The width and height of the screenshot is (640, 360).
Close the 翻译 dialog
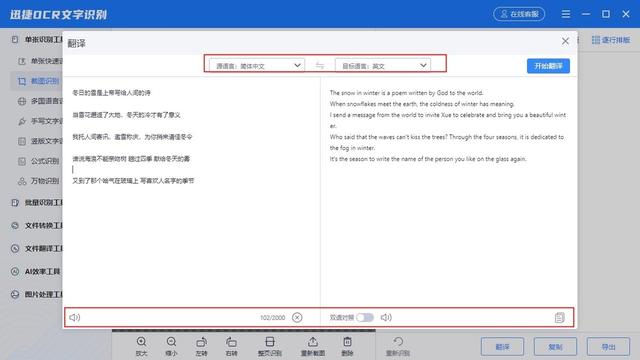point(565,41)
